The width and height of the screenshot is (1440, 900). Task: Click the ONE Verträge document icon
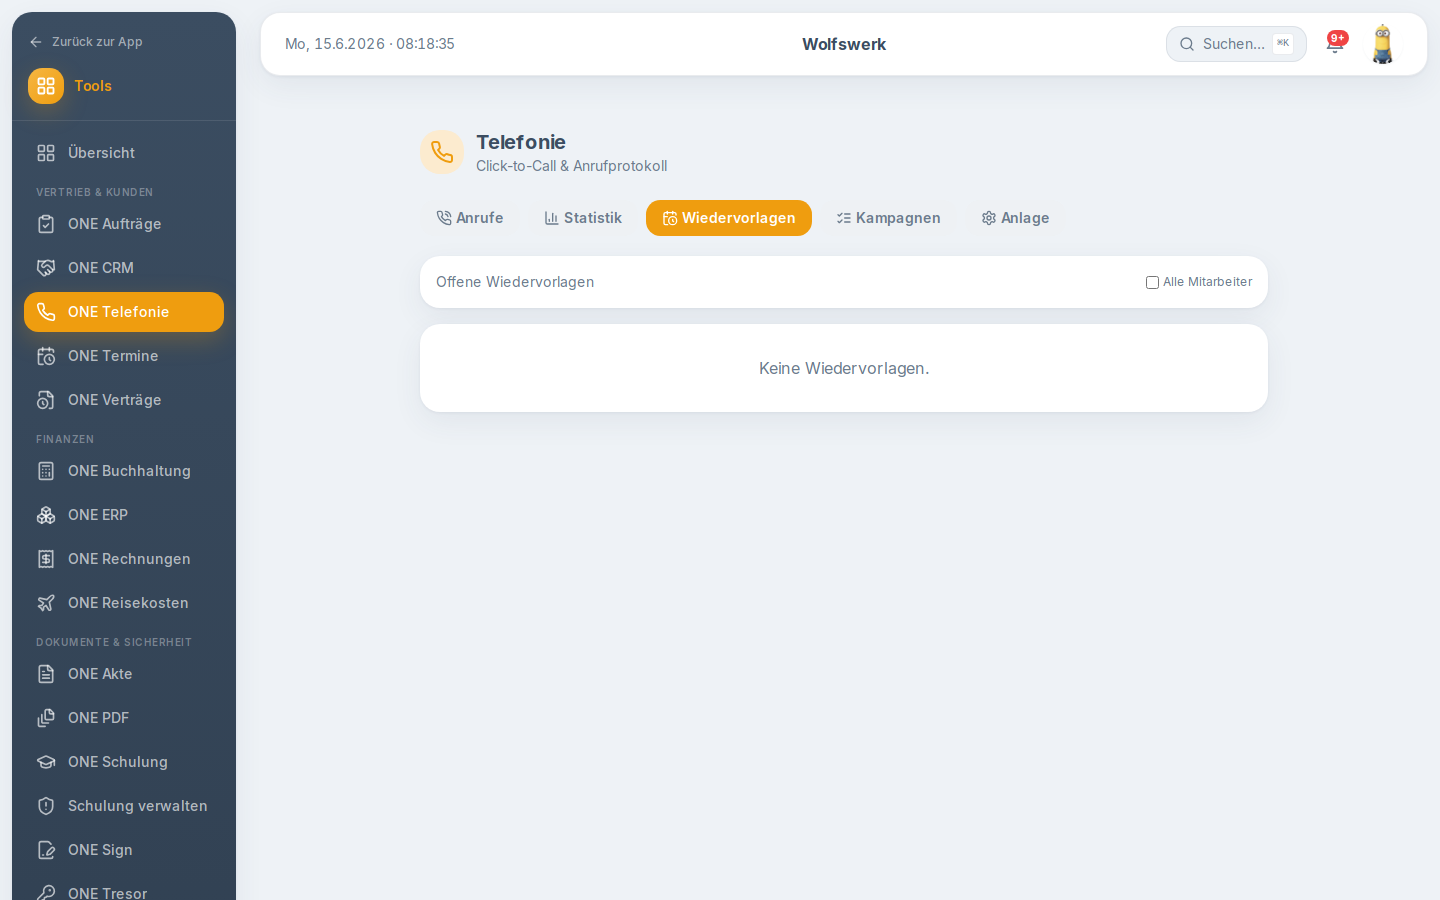tap(46, 400)
